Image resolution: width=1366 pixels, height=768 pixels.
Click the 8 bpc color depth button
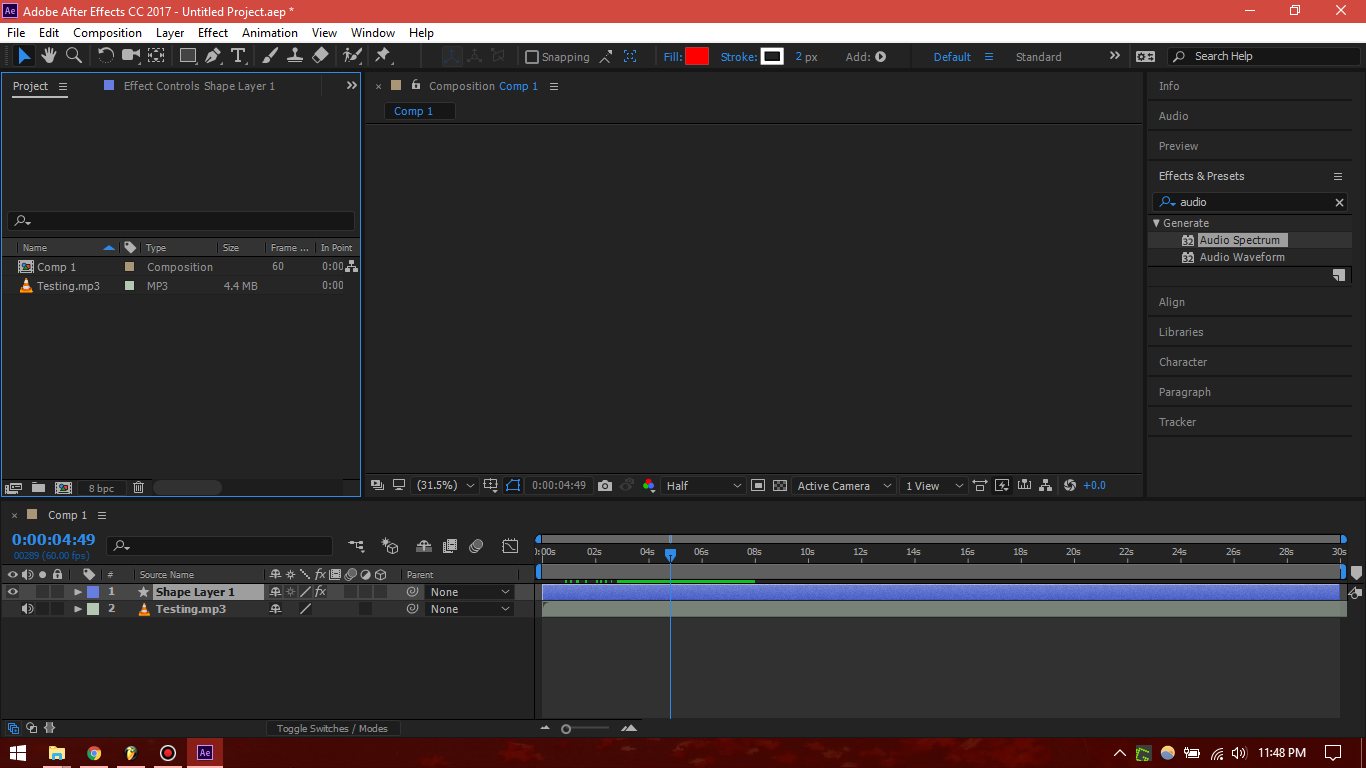pos(101,488)
